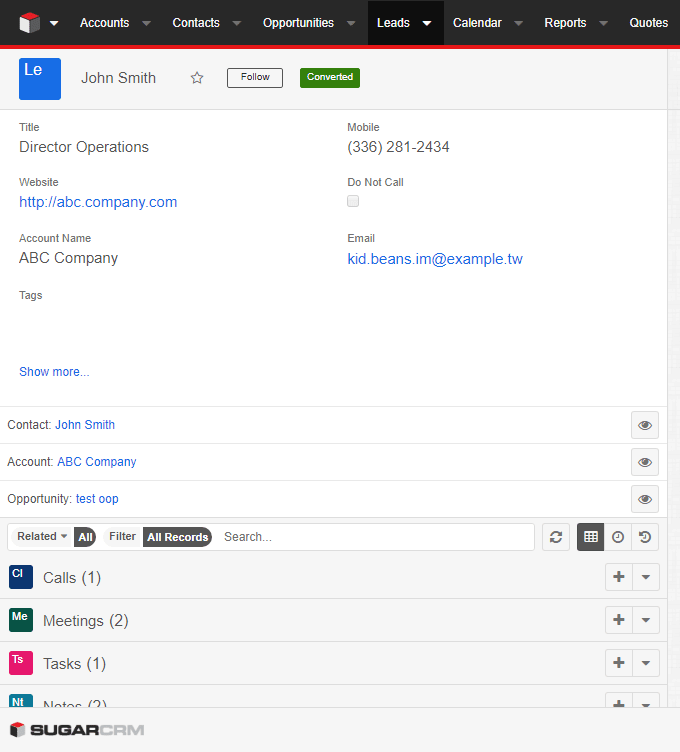Image resolution: width=680 pixels, height=752 pixels.
Task: Click the SugarCRM footer logo
Action: [77, 730]
